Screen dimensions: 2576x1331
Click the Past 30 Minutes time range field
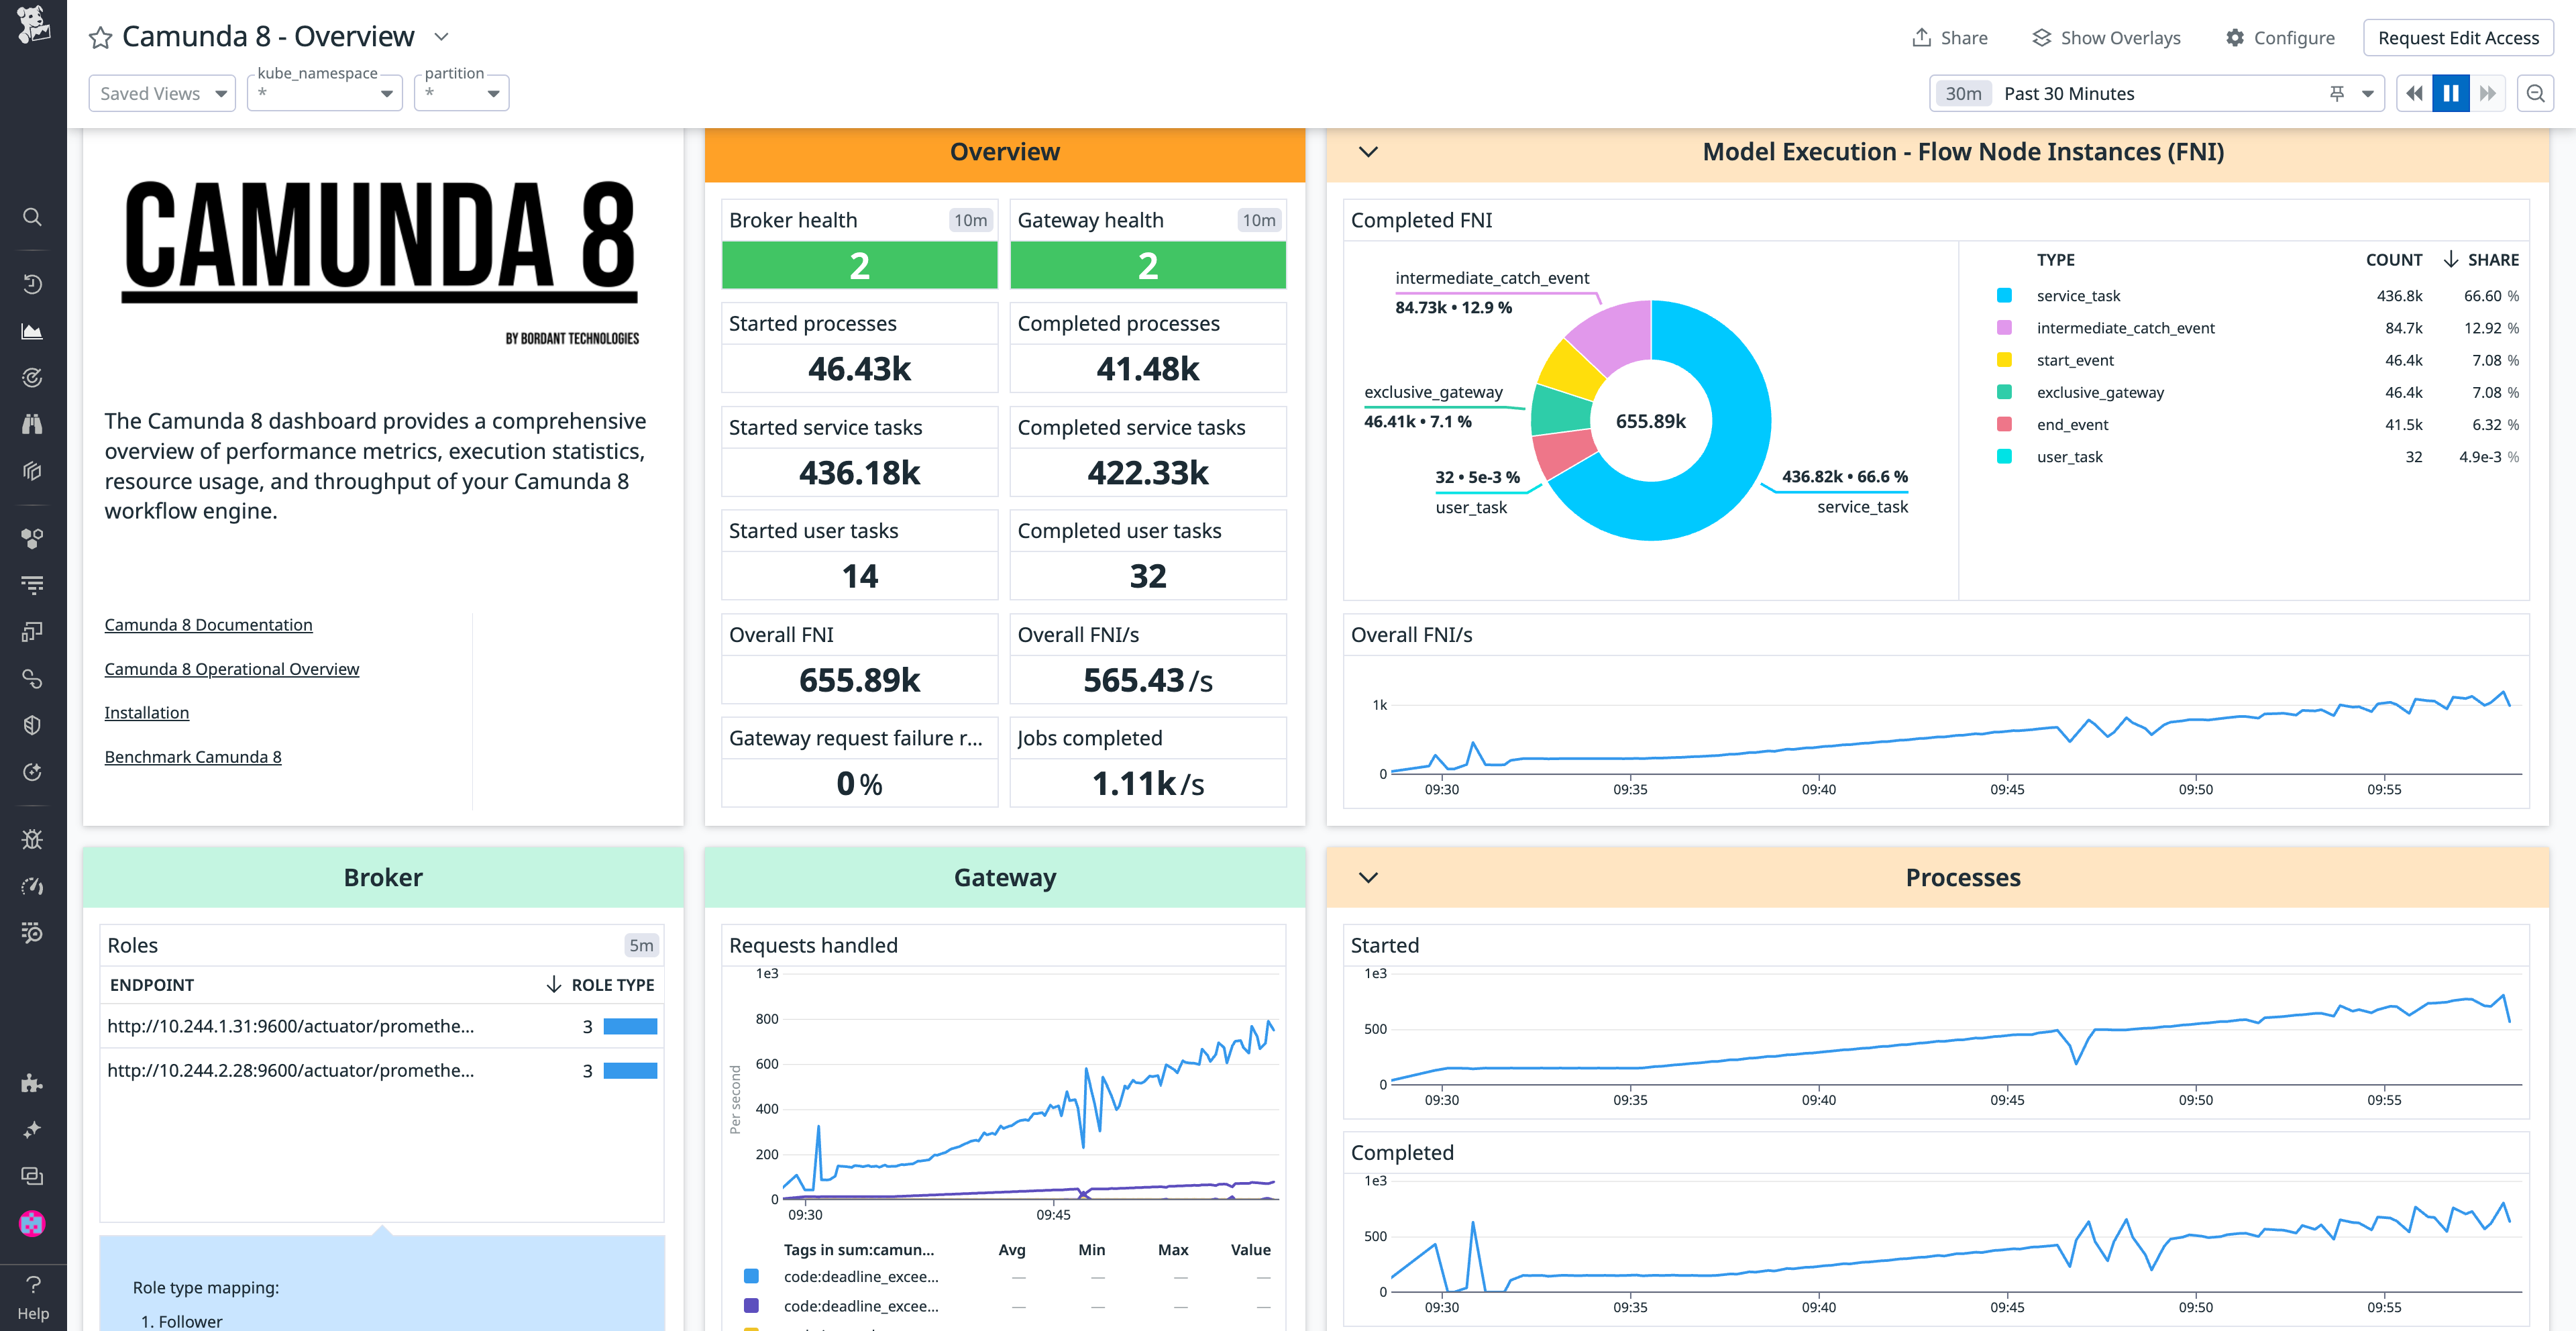click(x=2070, y=93)
